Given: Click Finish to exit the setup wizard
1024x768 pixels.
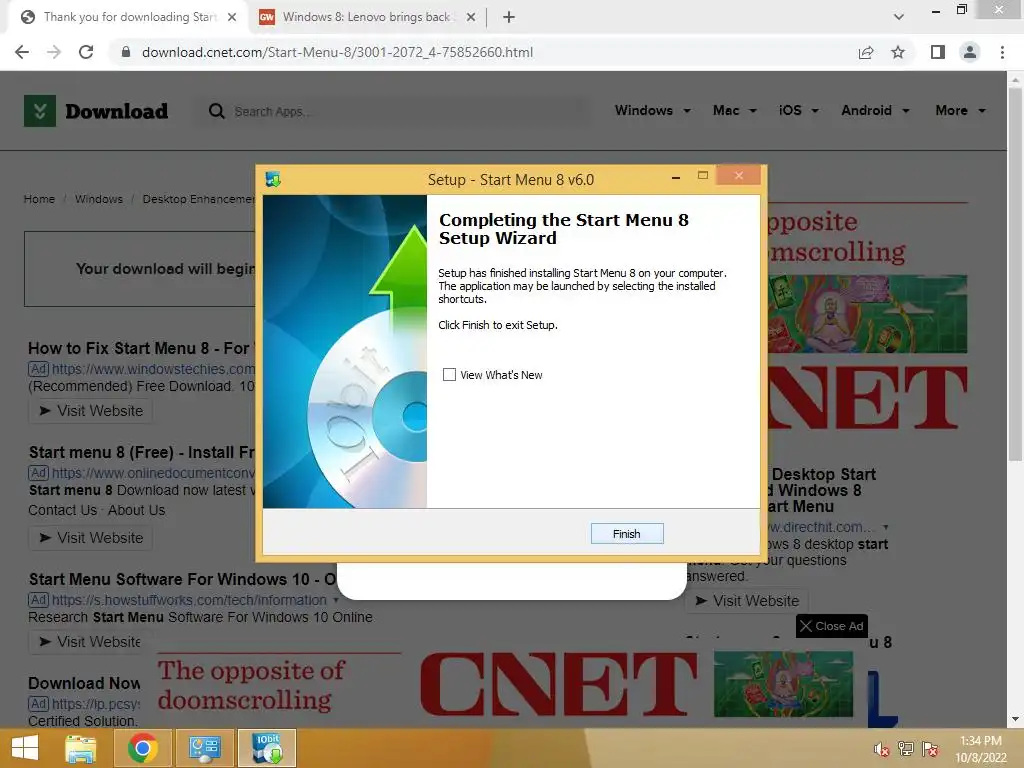Looking at the screenshot, I should point(626,534).
